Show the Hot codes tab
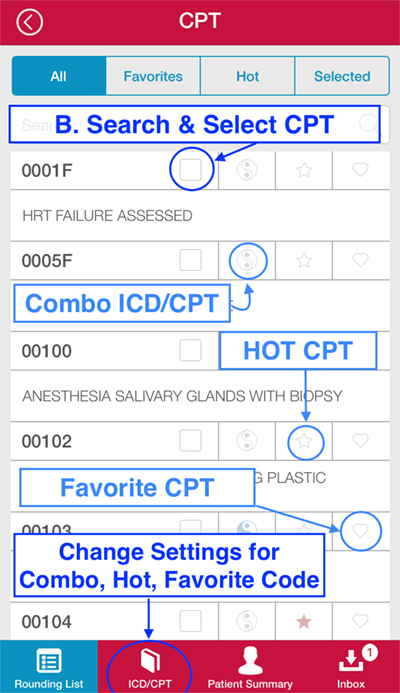Image resolution: width=400 pixels, height=693 pixels. pos(248,76)
